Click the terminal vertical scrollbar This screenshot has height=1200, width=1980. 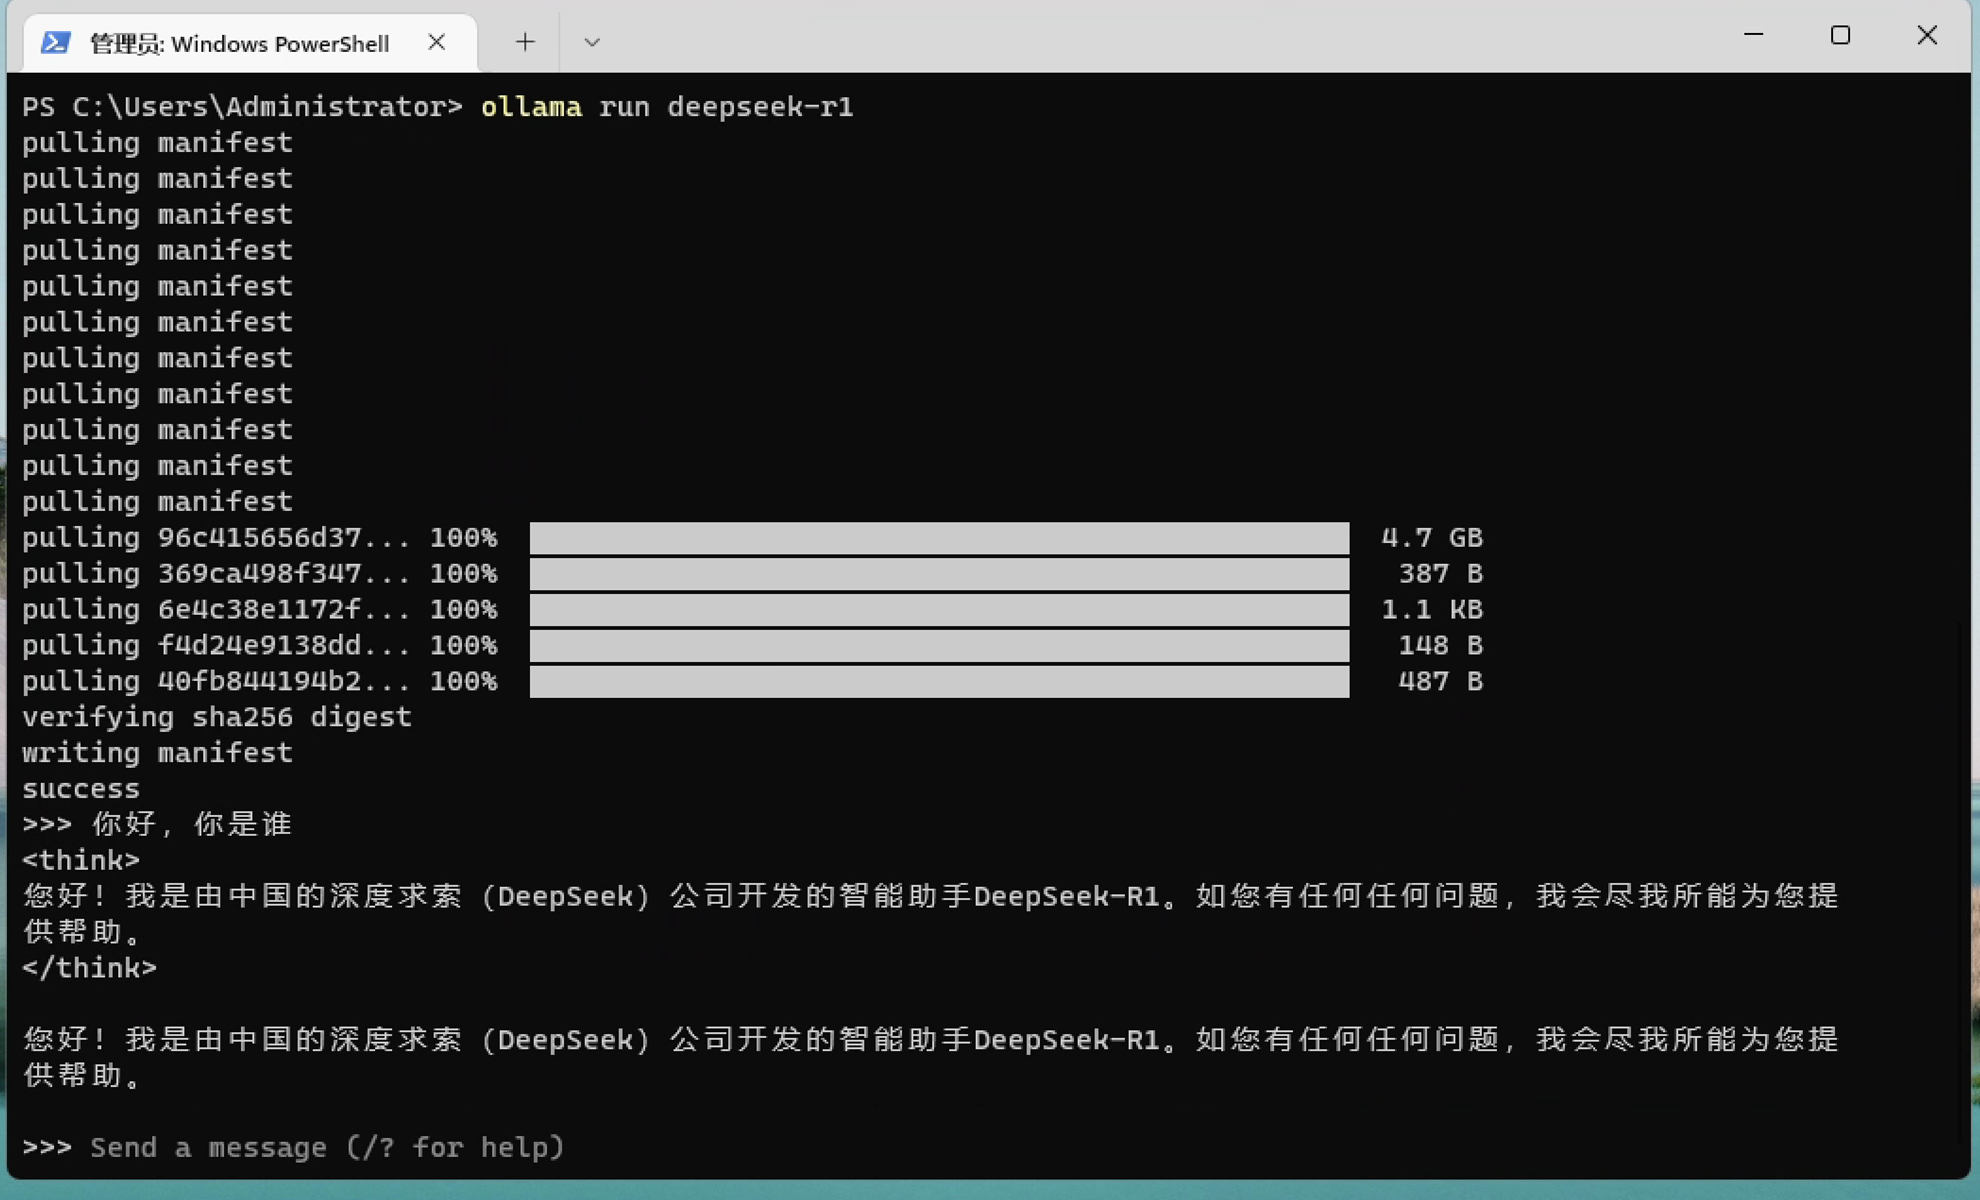pyautogui.click(x=1962, y=880)
